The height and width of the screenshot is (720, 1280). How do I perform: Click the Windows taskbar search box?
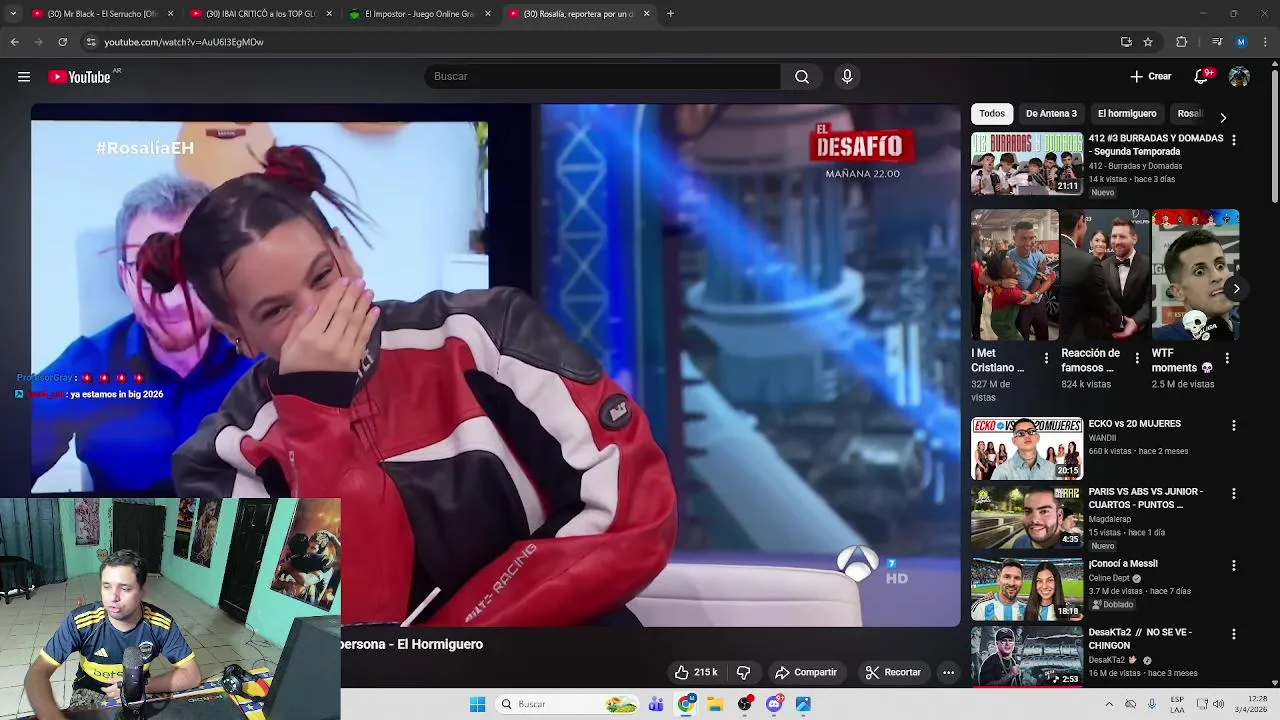[567, 704]
